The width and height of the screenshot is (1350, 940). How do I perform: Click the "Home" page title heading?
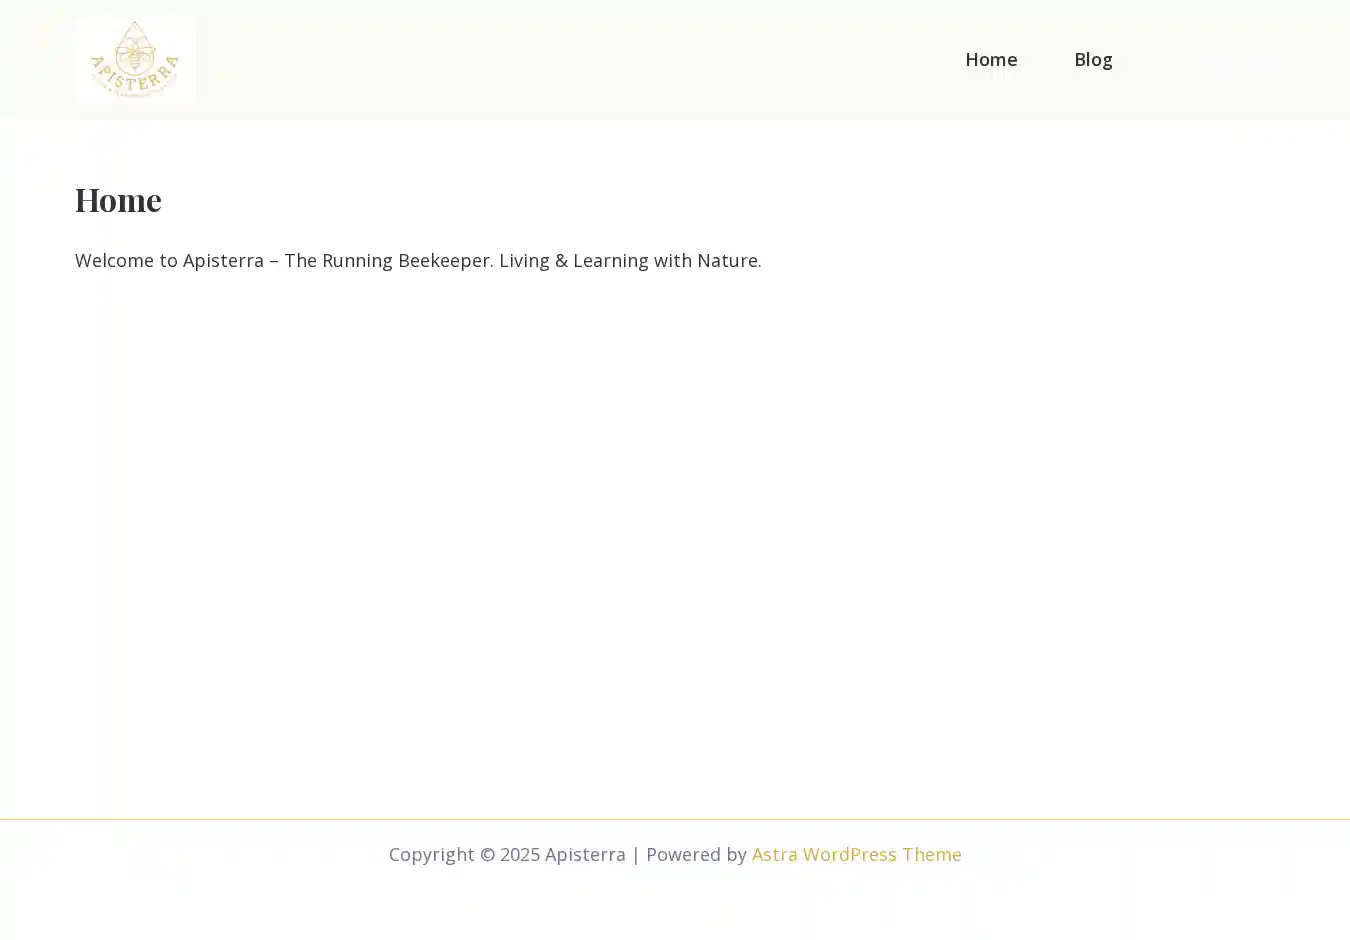click(118, 200)
